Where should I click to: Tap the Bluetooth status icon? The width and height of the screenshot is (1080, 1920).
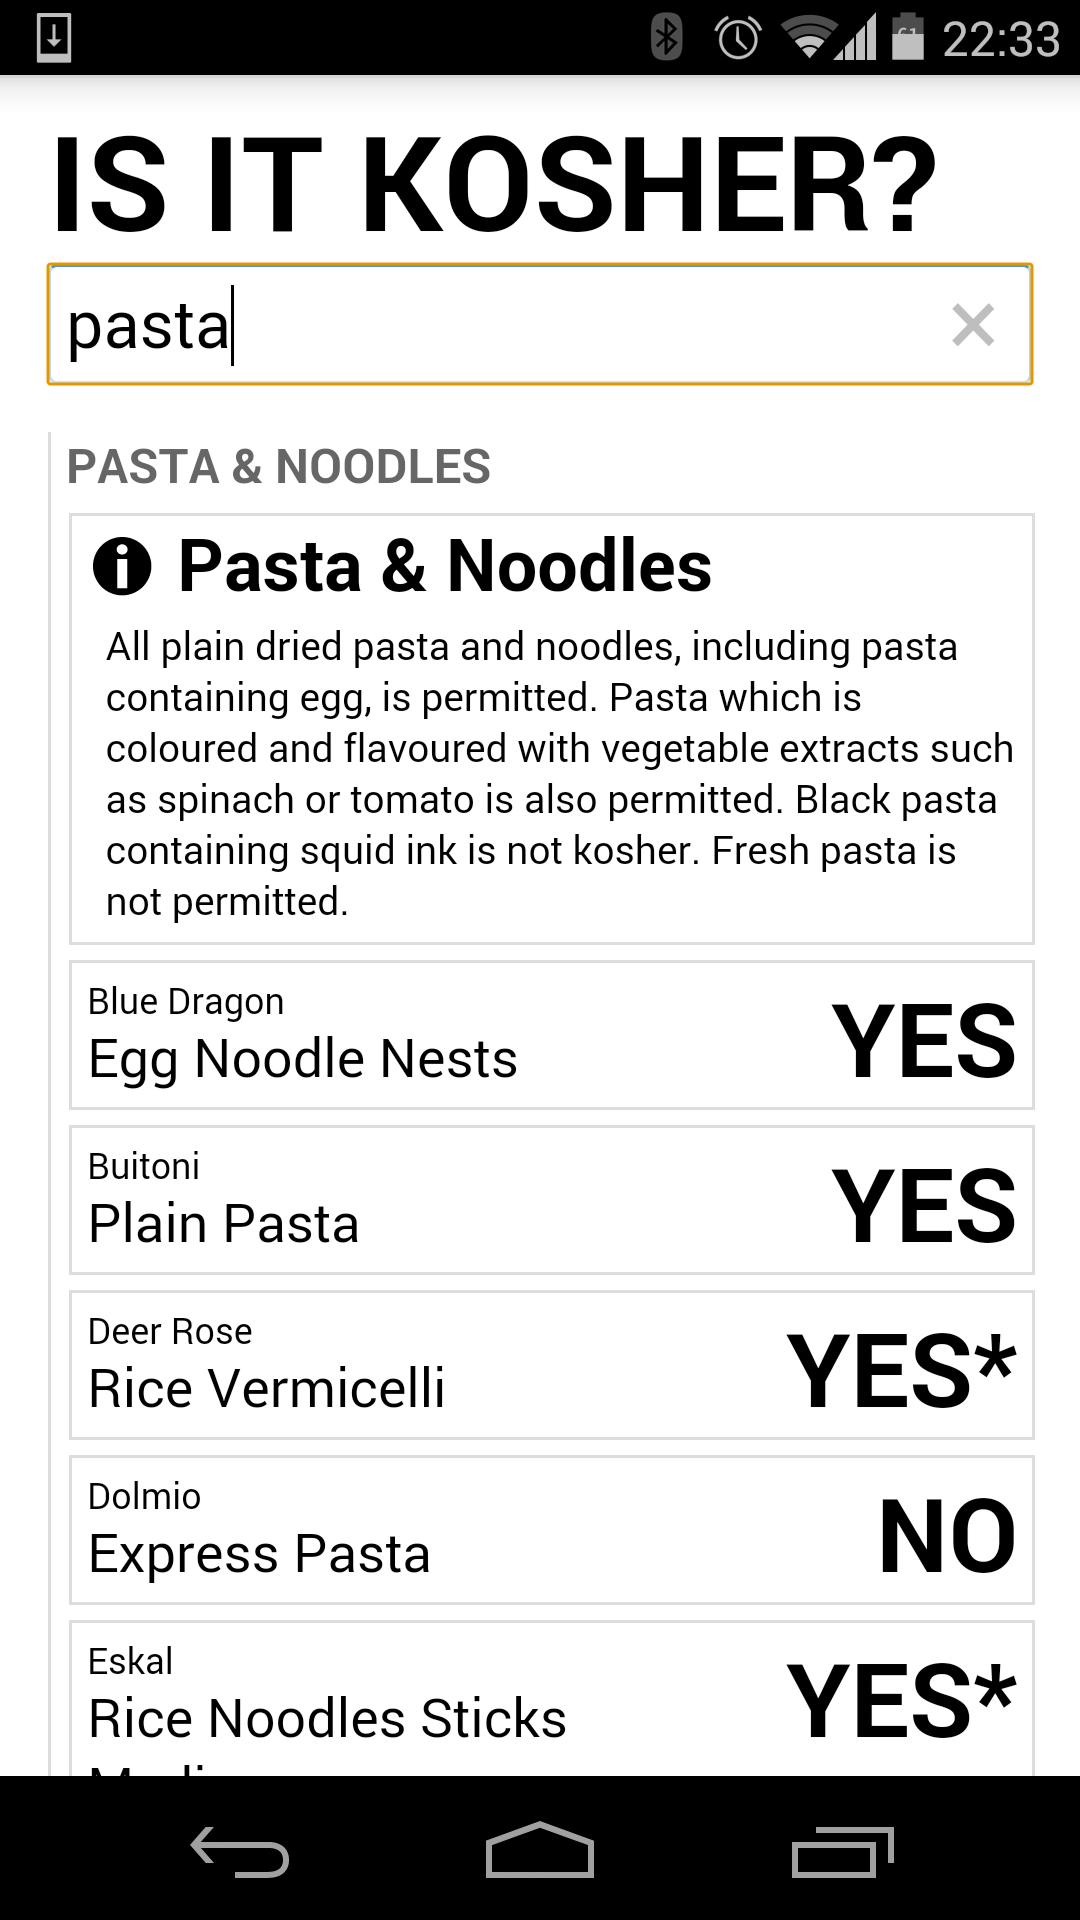click(666, 38)
